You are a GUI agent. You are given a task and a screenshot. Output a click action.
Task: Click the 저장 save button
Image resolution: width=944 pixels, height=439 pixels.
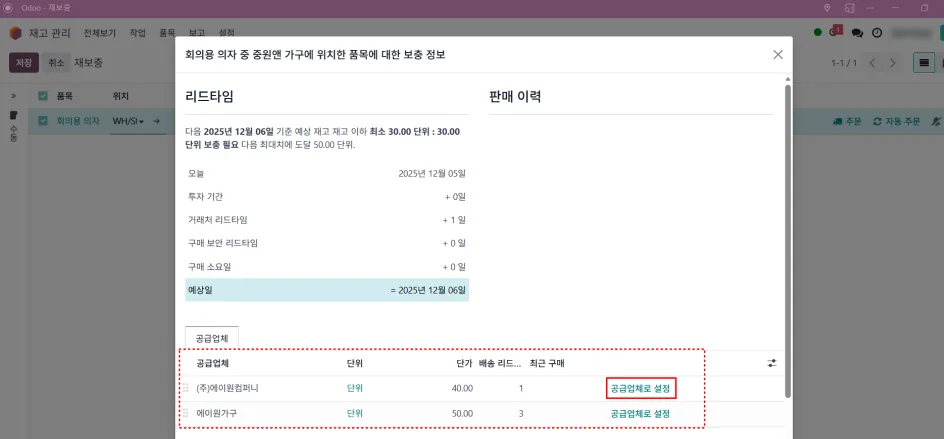[24, 63]
